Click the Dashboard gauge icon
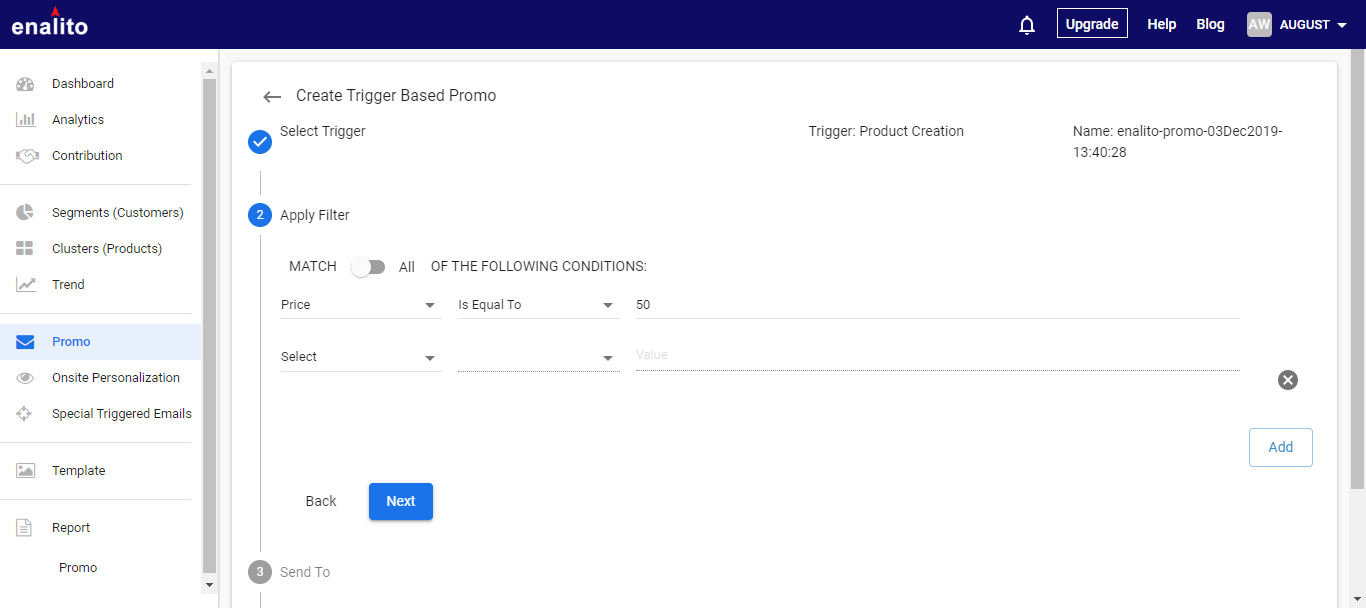Screen dimensions: 1366x608 26,84
